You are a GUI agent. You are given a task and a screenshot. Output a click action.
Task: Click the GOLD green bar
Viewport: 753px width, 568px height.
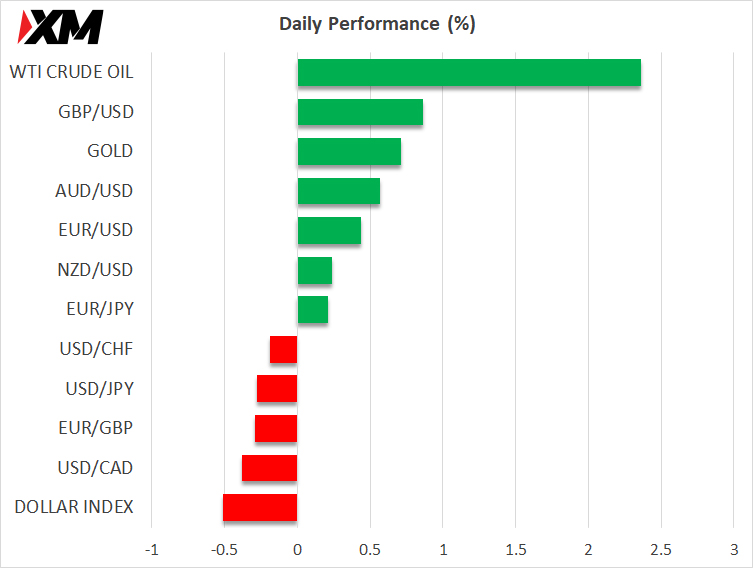(349, 151)
